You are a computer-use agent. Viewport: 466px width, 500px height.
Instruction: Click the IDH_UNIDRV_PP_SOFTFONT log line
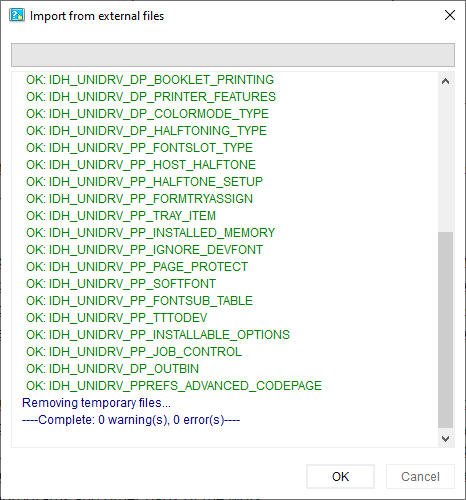click(x=121, y=284)
